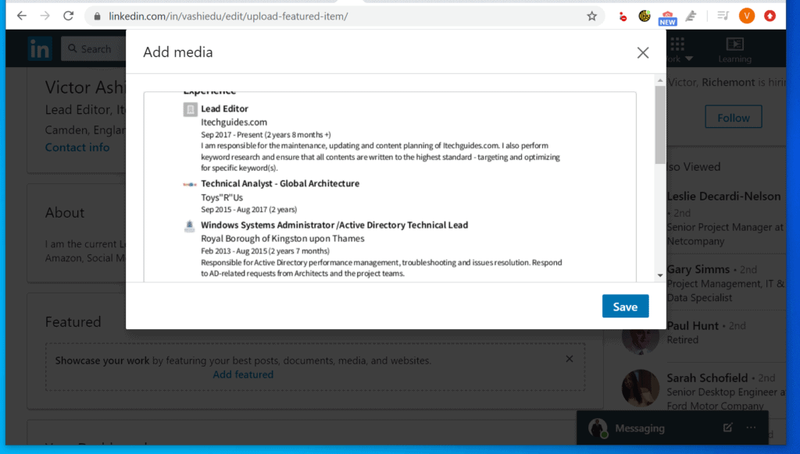Reload the LinkedIn page
Screen dimensions: 800x454
[68, 16]
